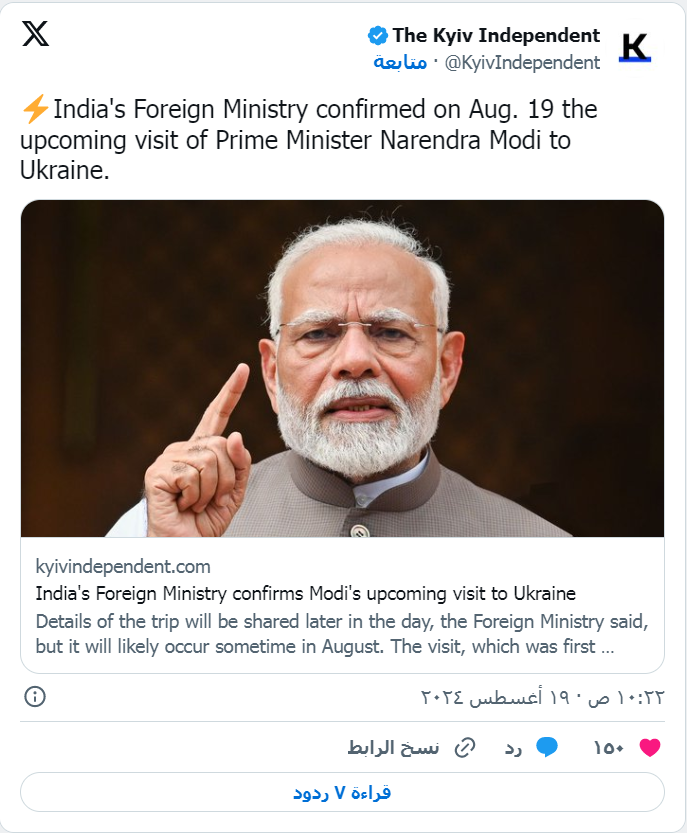Click the copy link chain icon
This screenshot has width=687, height=833.
pyautogui.click(x=464, y=747)
